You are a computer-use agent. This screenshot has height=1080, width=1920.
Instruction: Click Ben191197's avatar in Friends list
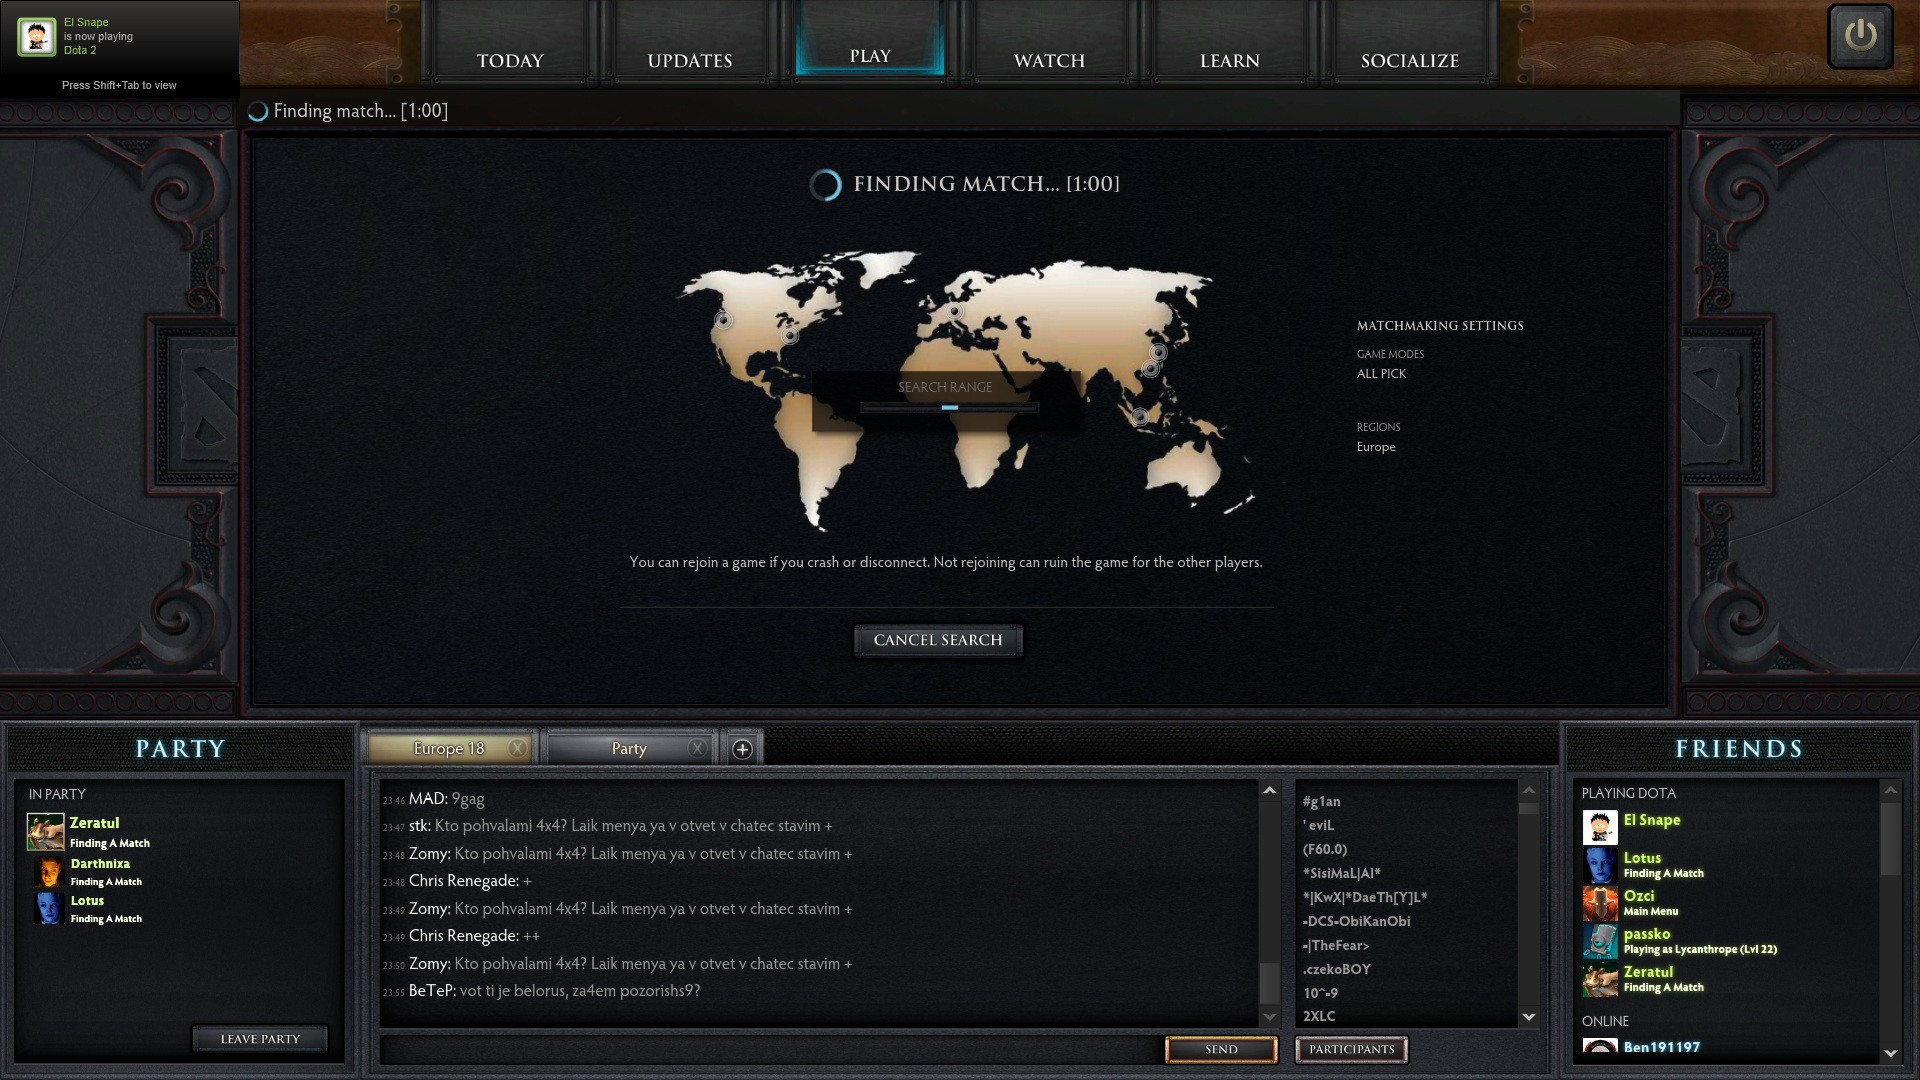[1600, 1046]
